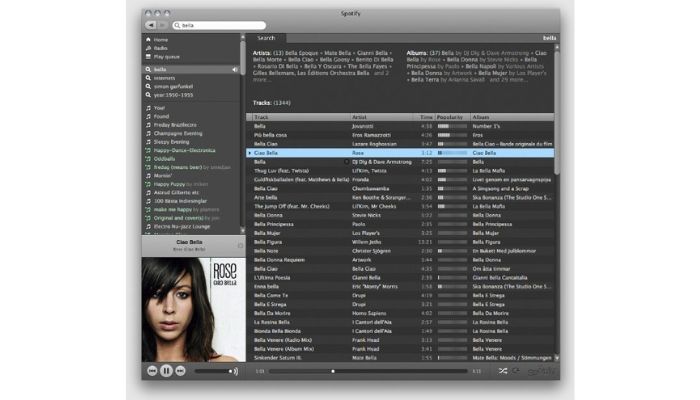
Task: Select the 'Bella Figura' track
Action: click(x=400, y=242)
